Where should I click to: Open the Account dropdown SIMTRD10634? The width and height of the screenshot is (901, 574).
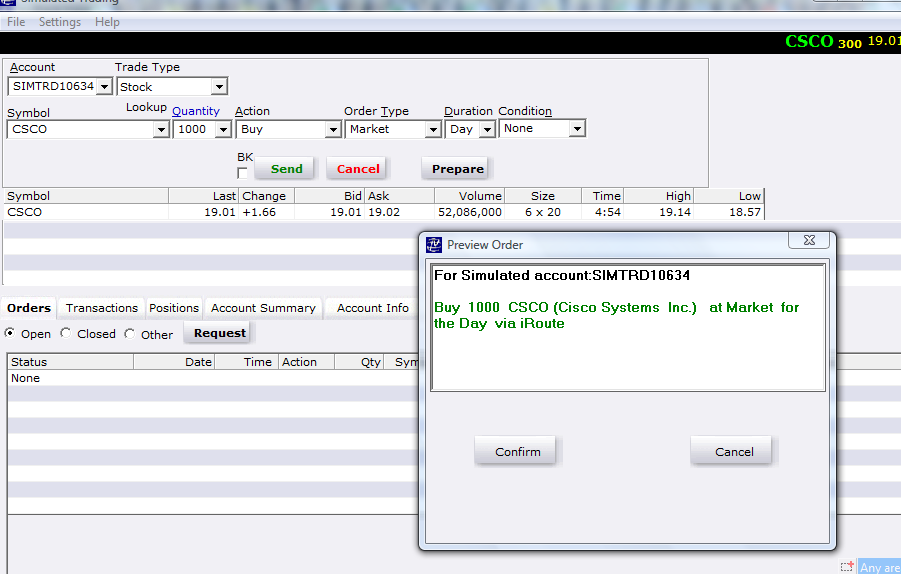pyautogui.click(x=104, y=87)
